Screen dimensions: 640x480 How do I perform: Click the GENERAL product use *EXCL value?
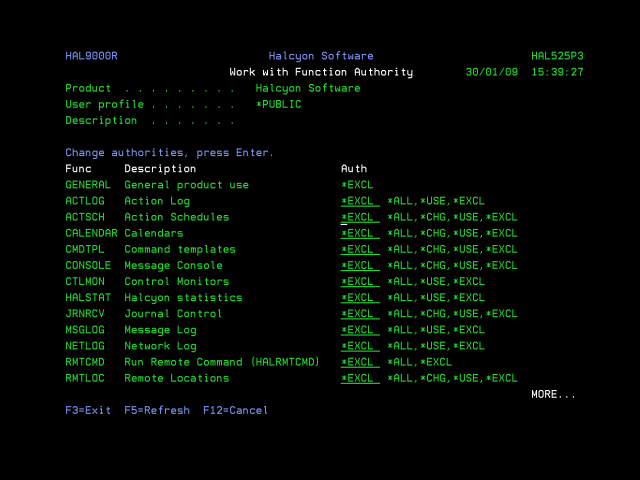357,185
